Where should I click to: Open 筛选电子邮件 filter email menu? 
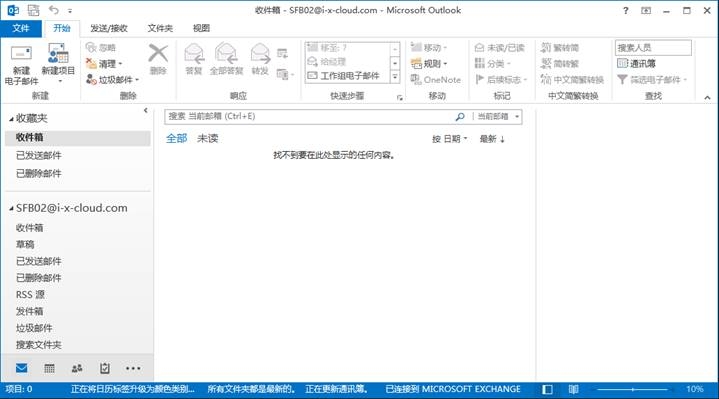point(652,79)
